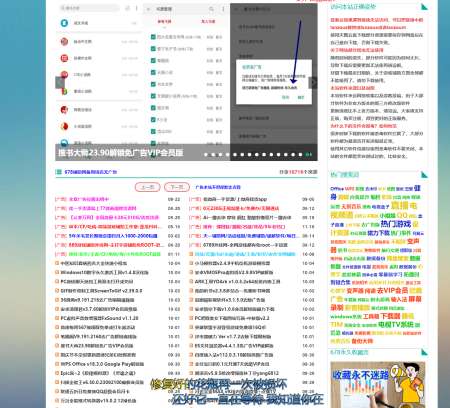Select the 工具箱 tag
The height and width of the screenshot is (408, 450).
click(x=371, y=316)
